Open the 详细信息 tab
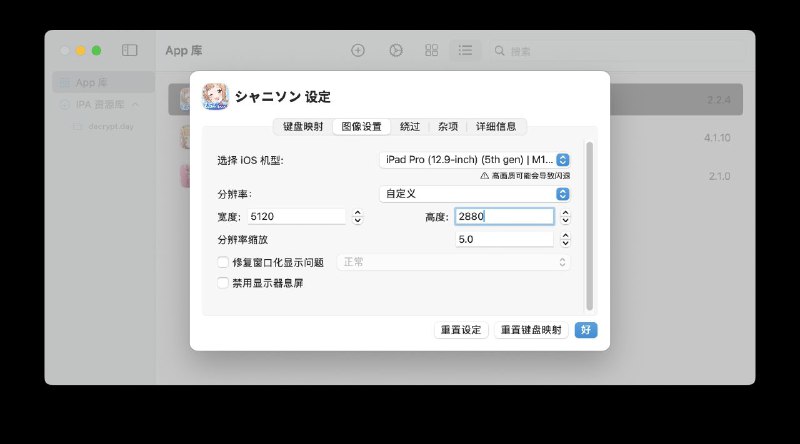Screen dimensions: 800x444 click(x=496, y=127)
